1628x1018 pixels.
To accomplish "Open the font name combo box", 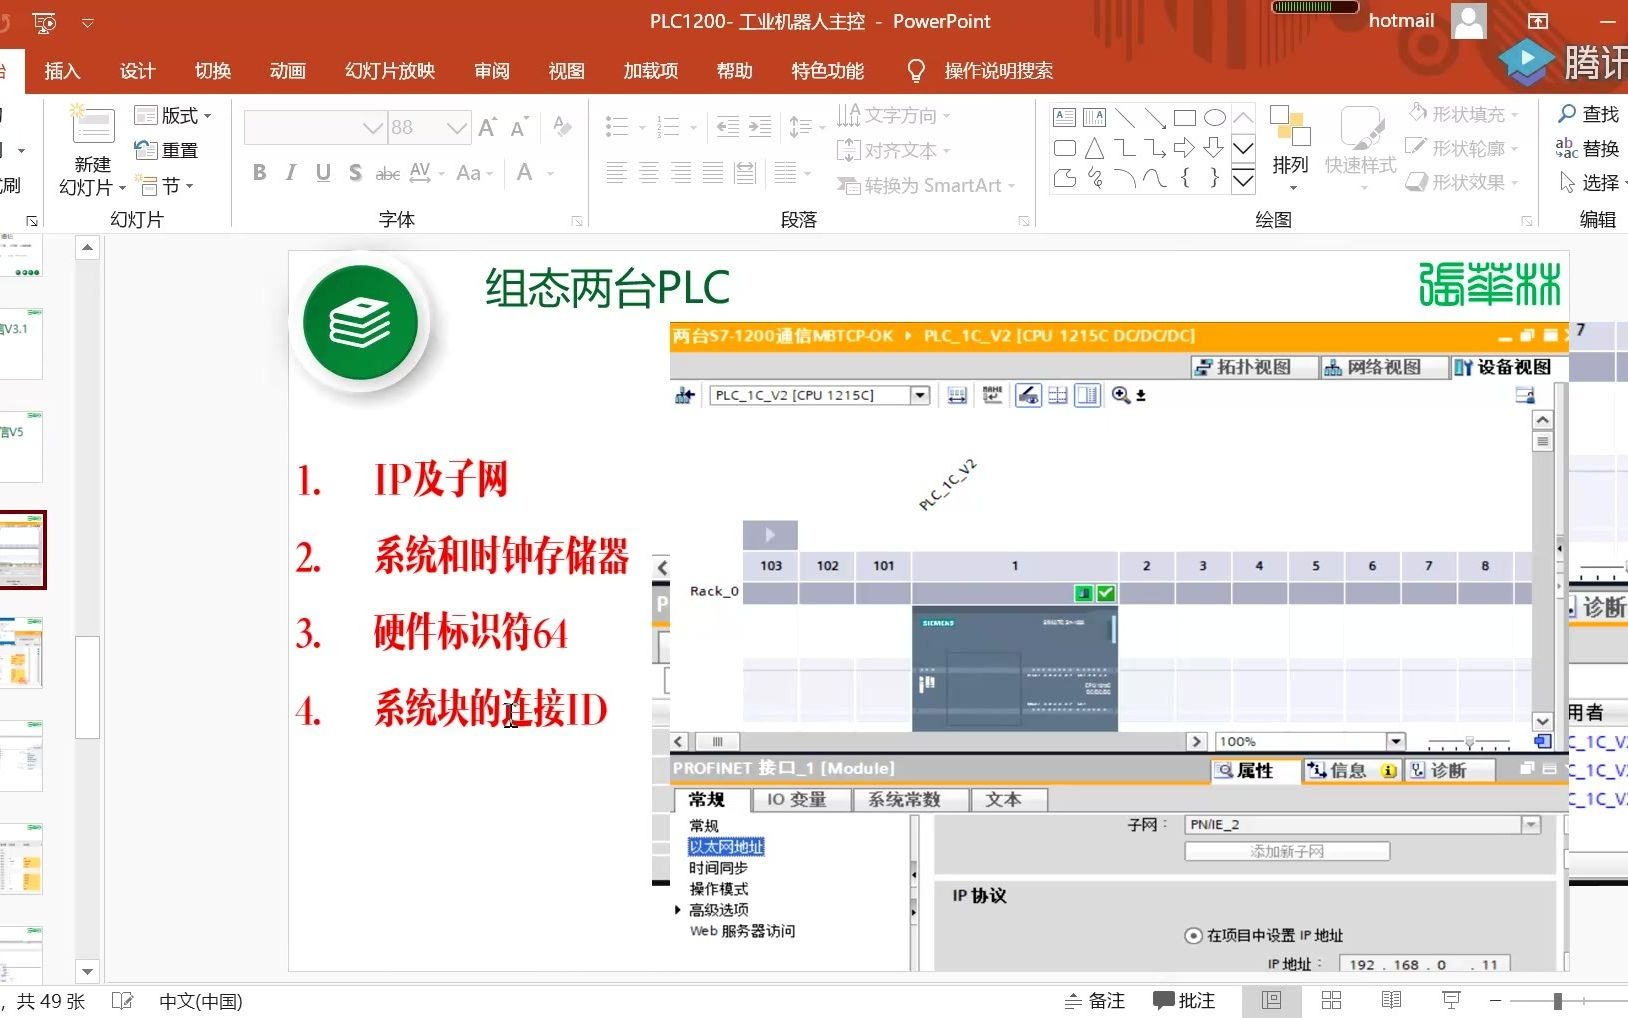I will [x=316, y=128].
